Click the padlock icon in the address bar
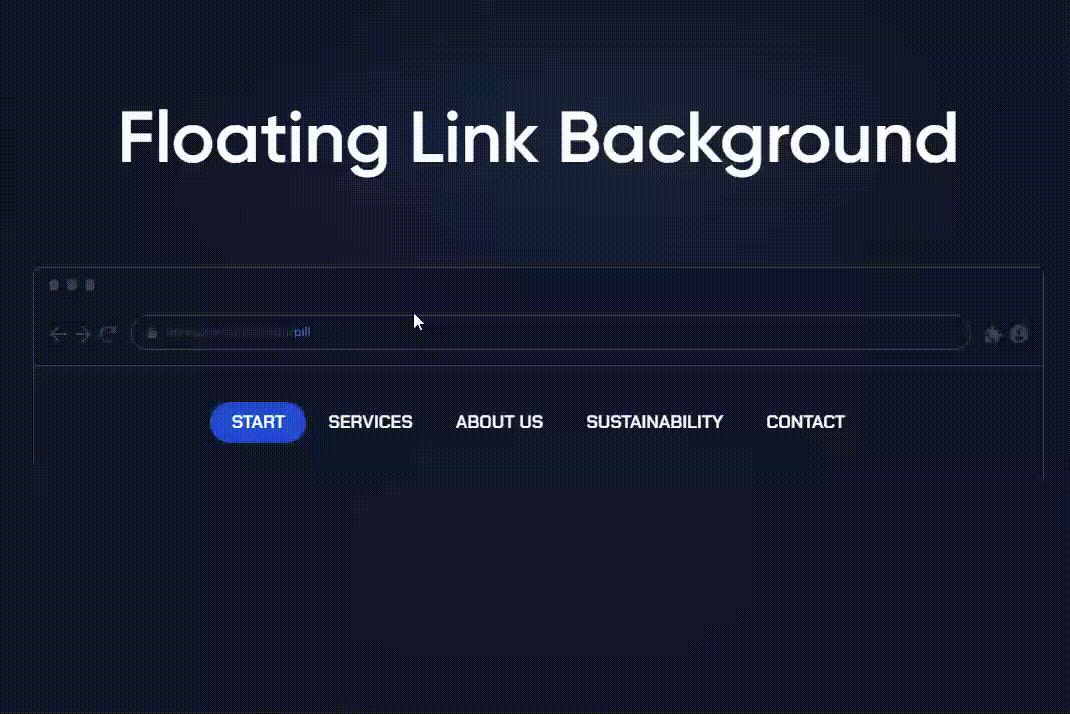The image size is (1070, 714). coord(150,333)
